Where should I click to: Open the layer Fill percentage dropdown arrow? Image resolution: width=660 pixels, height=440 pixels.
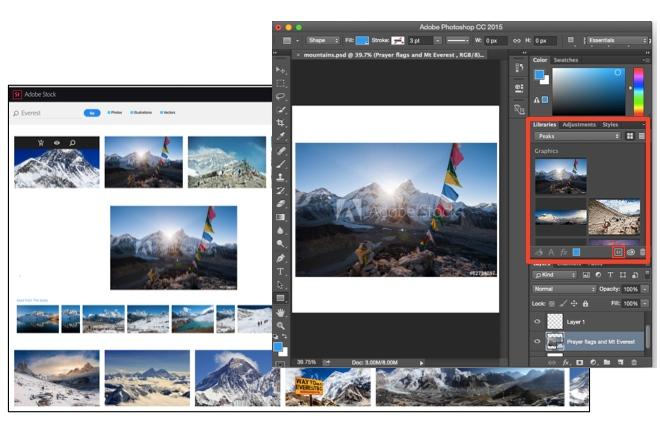[x=644, y=304]
